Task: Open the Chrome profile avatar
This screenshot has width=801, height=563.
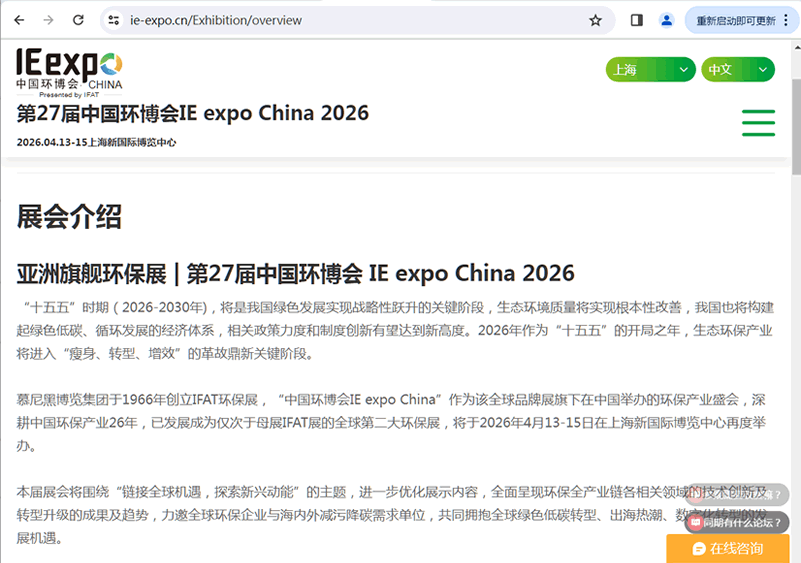Action: 666,20
